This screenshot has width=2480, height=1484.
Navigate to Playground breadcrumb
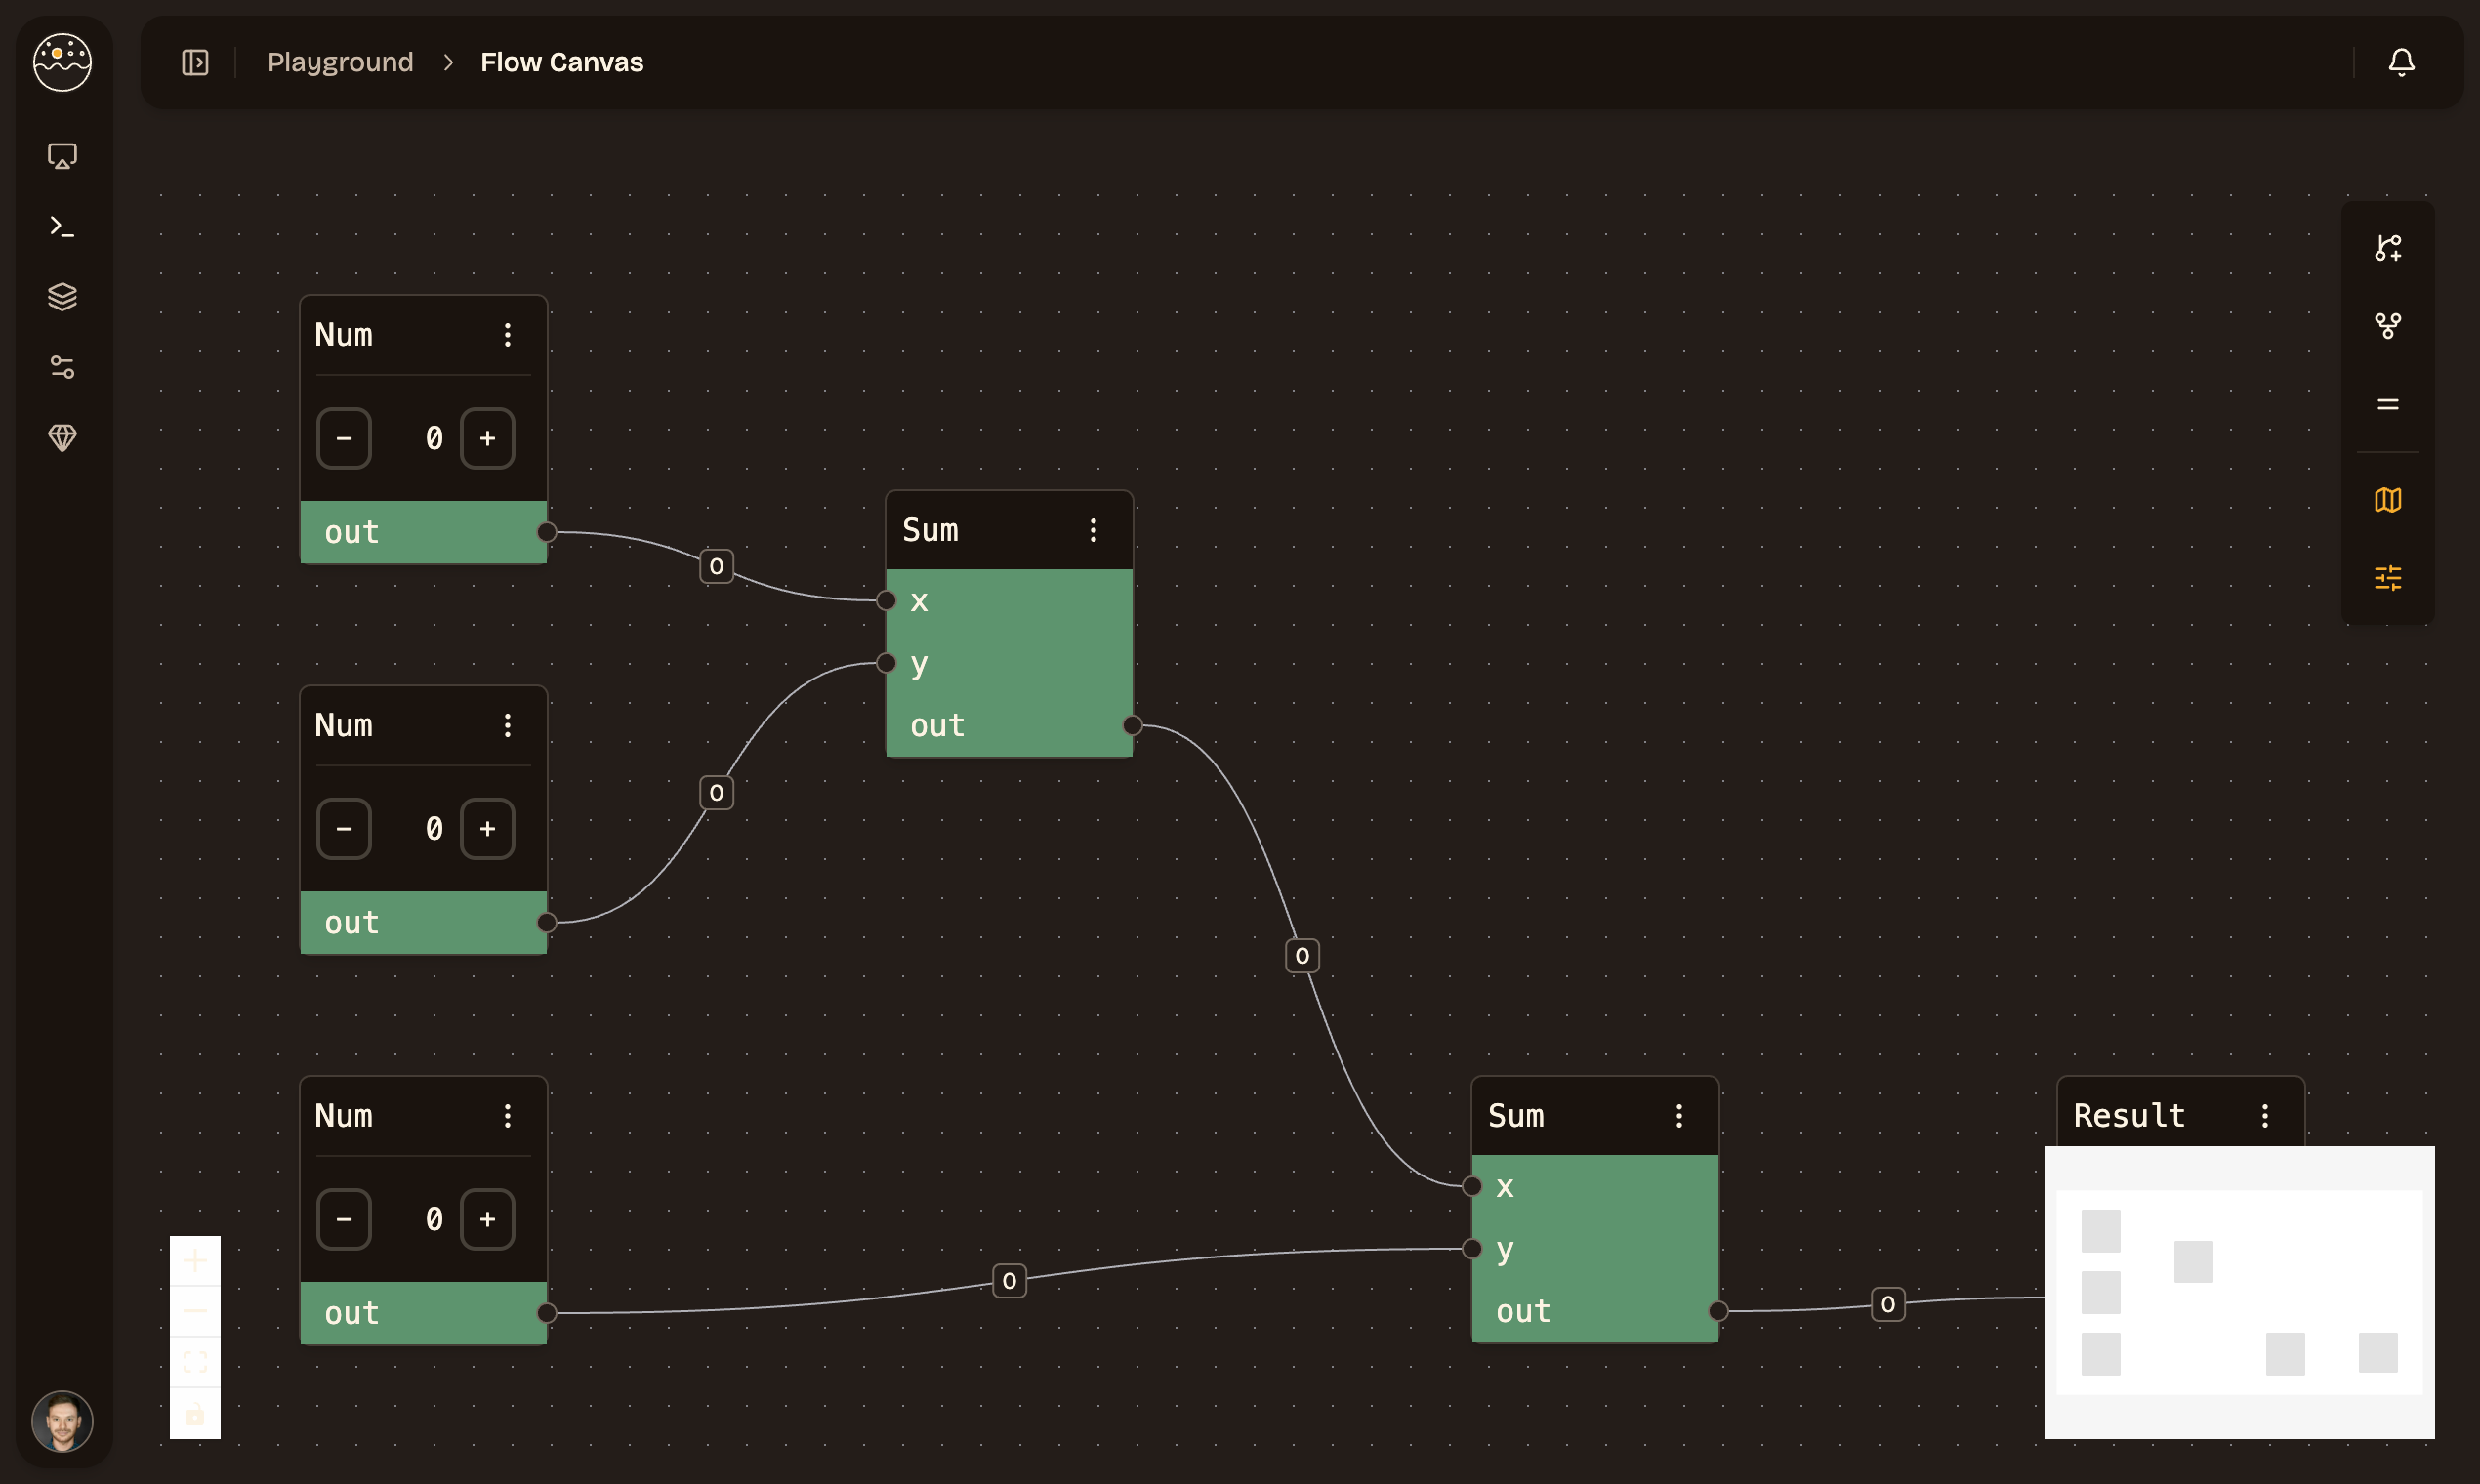tap(340, 62)
